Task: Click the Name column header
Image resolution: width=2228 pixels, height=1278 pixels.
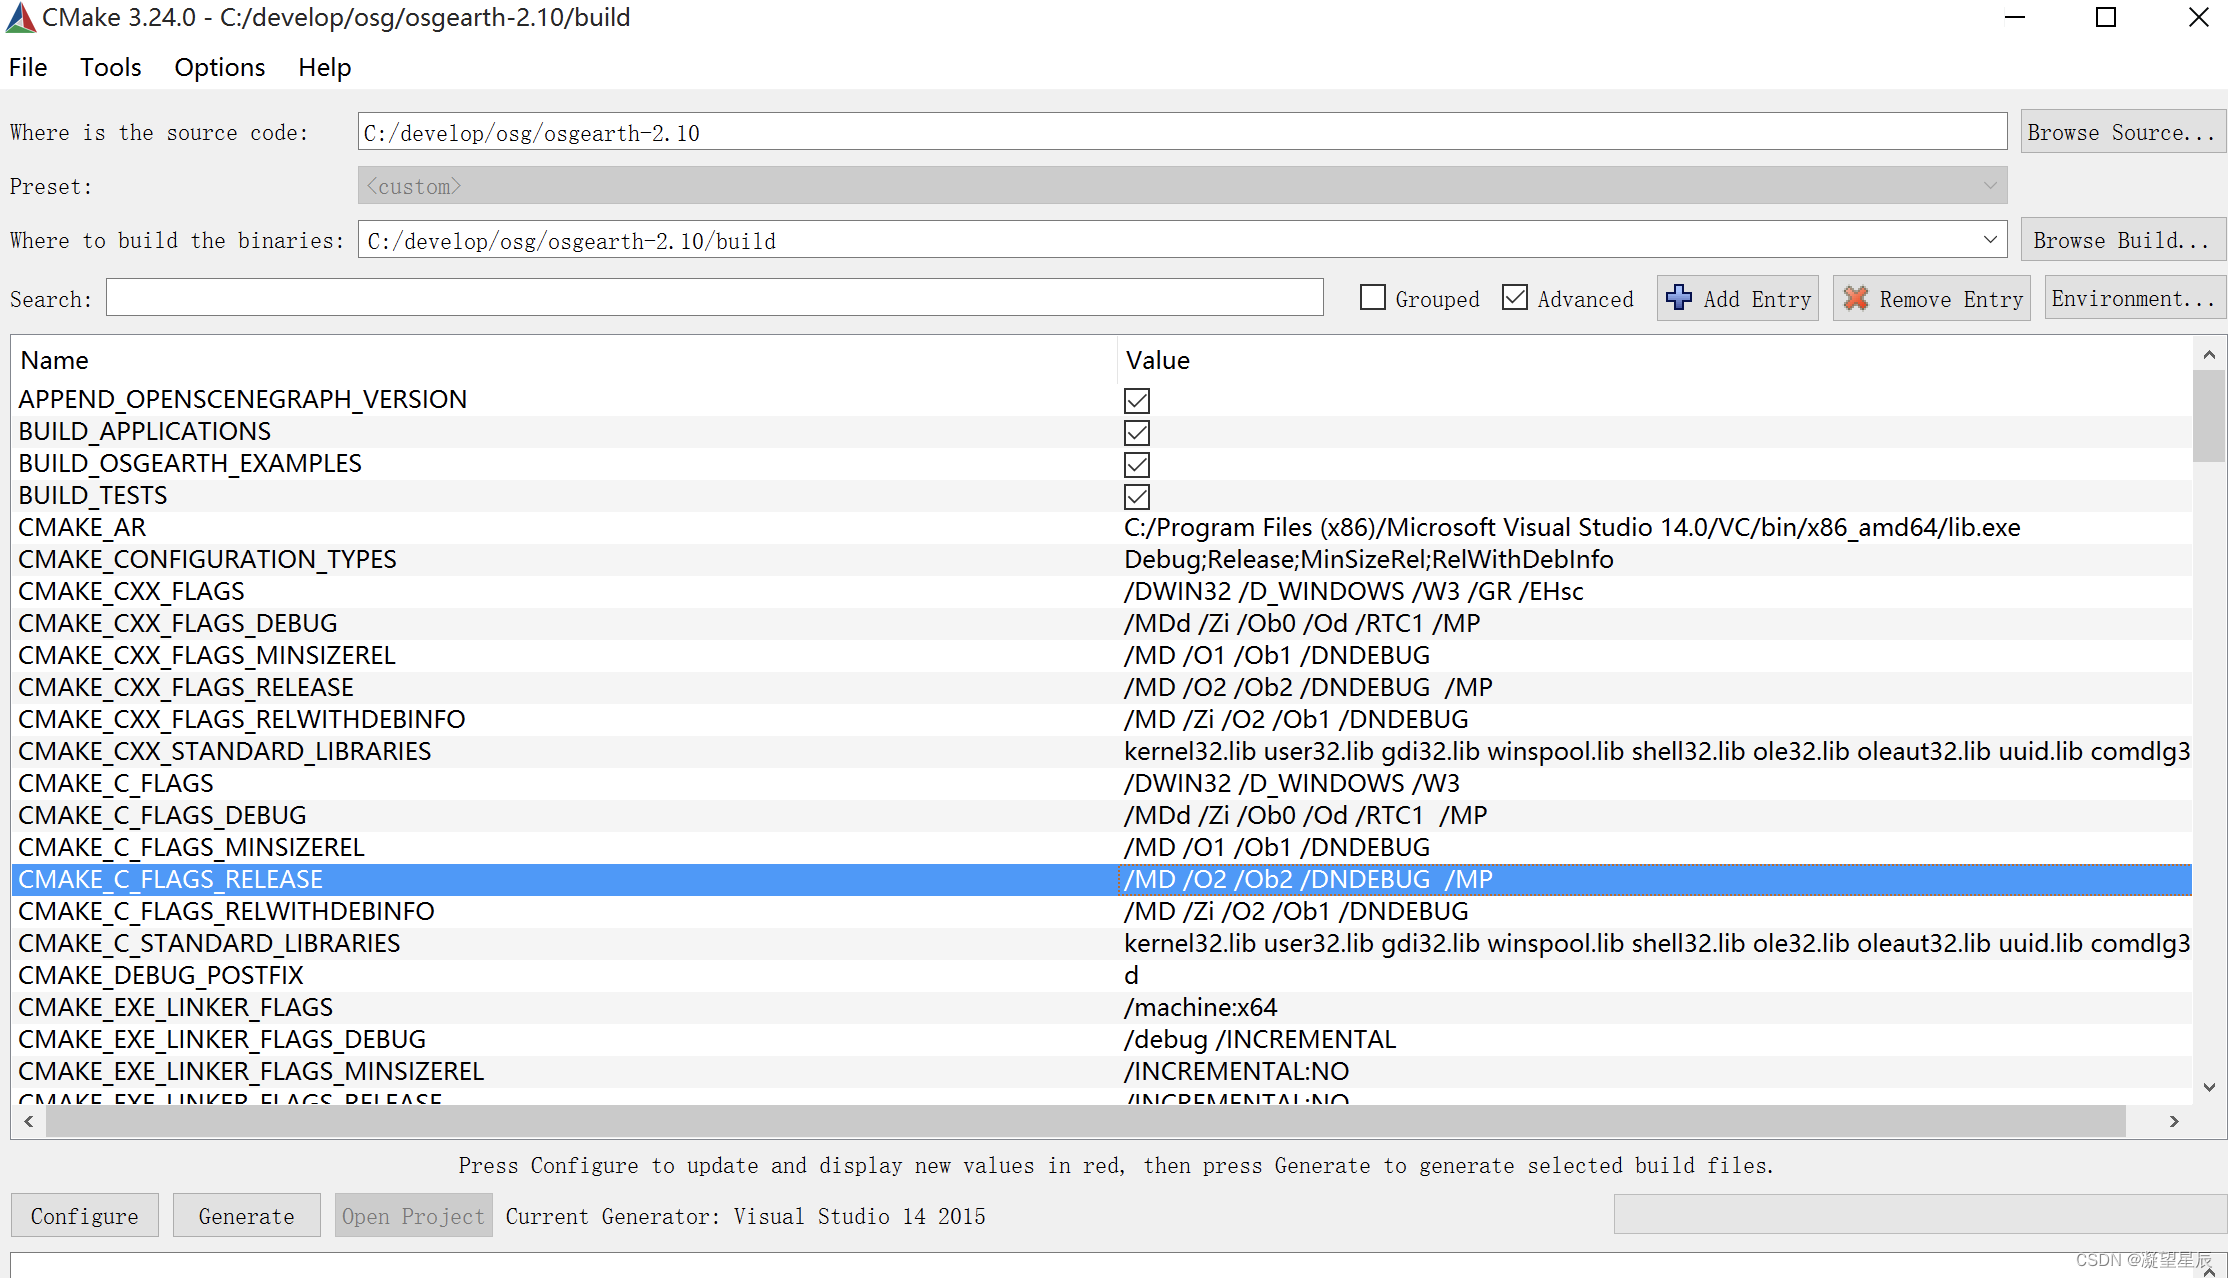Action: [564, 360]
